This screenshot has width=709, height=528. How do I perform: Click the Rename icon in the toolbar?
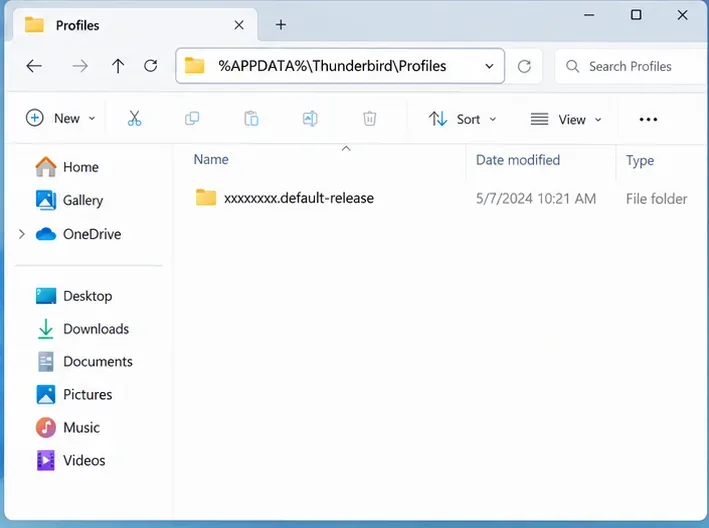coord(310,118)
